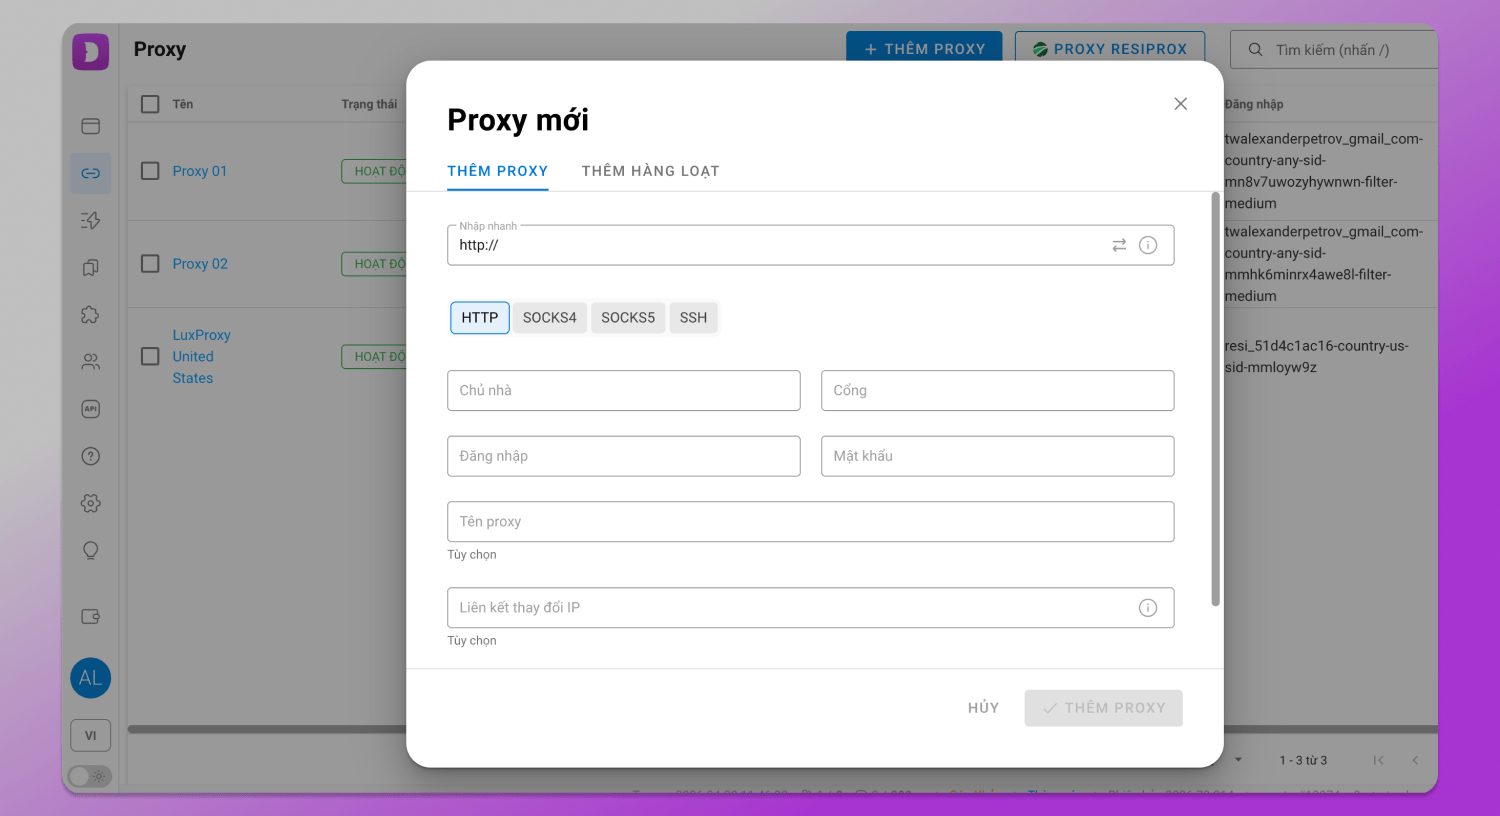Open the VI language selector
This screenshot has height=816, width=1500.
coord(91,736)
